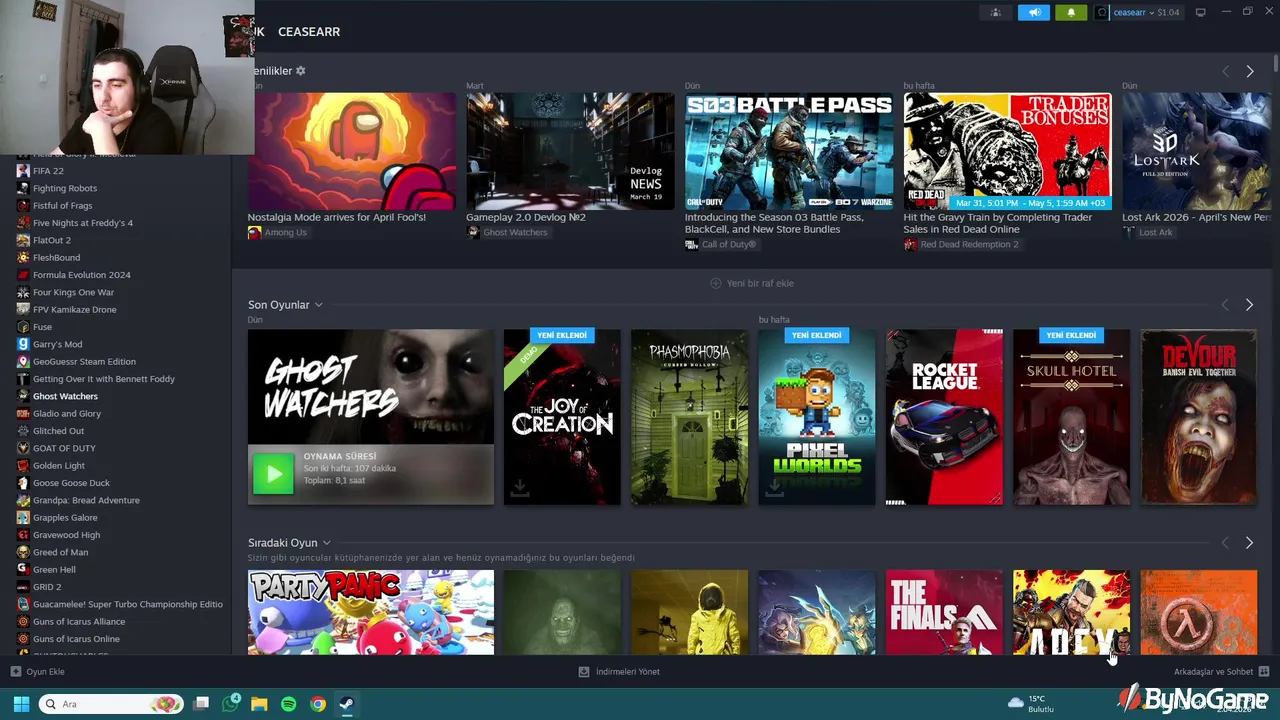Go to next news items with right arrow
Screen dimensions: 1280x720
(1249, 71)
